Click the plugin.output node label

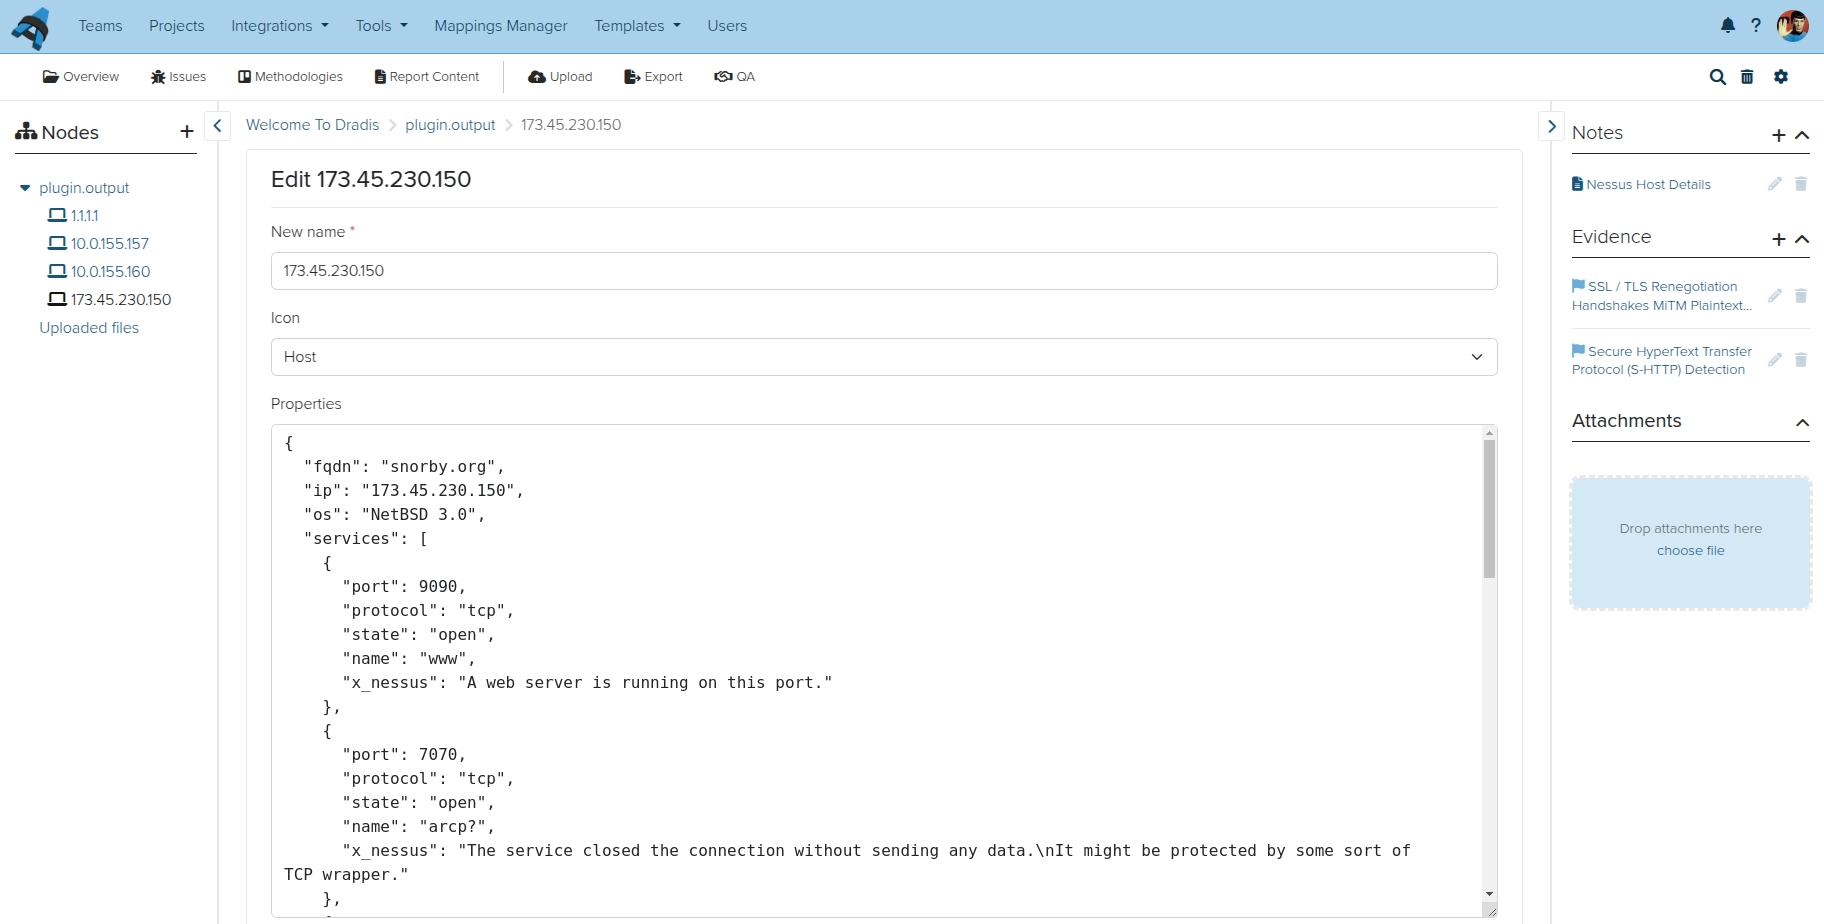click(x=84, y=188)
